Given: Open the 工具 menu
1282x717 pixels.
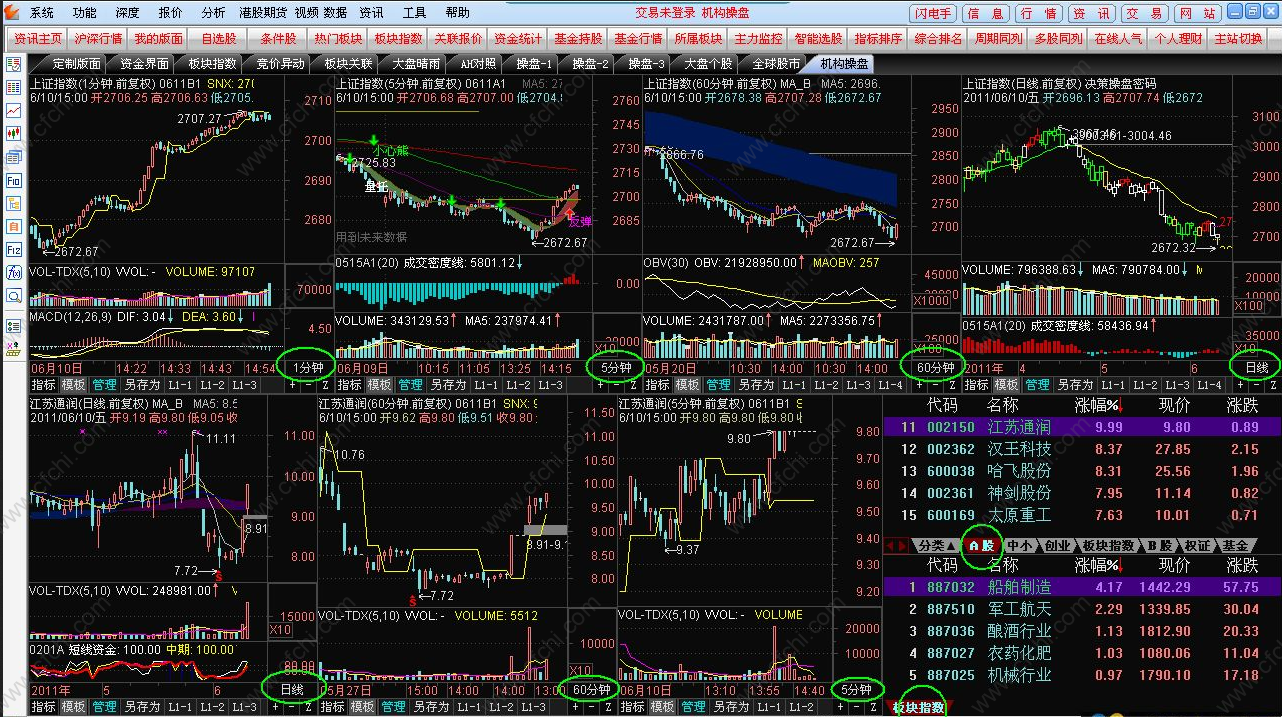Looking at the screenshot, I should tap(414, 13).
